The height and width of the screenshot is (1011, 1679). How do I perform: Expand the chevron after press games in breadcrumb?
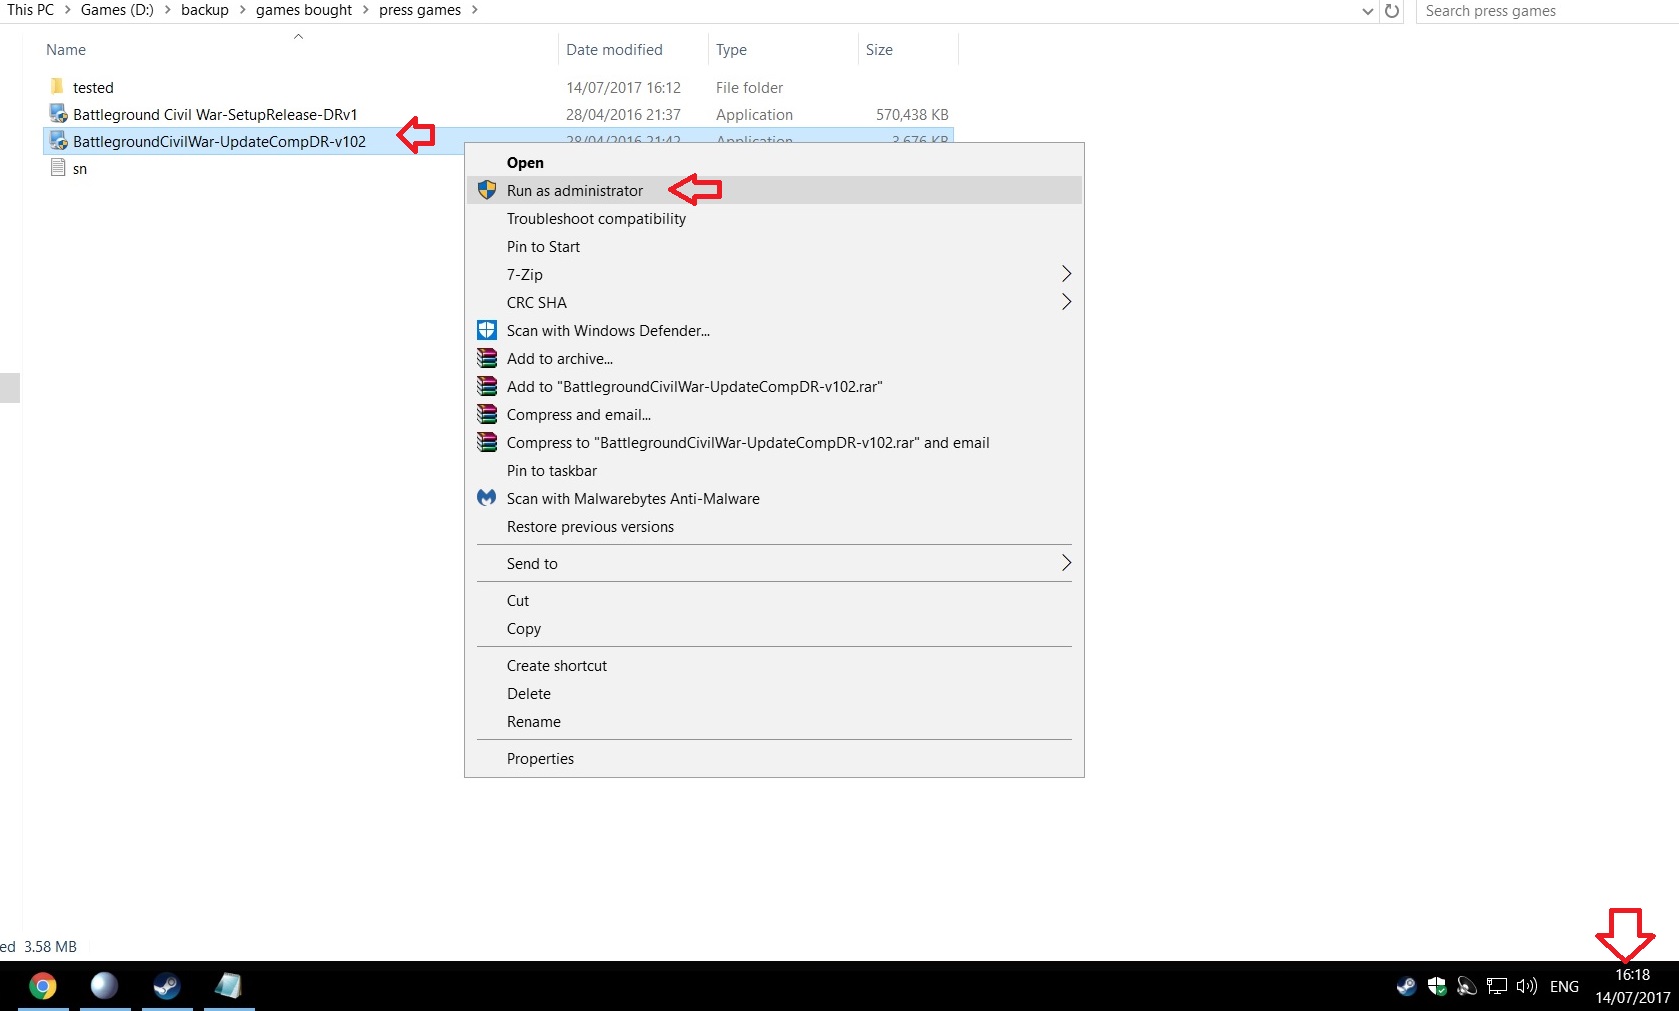(x=474, y=10)
